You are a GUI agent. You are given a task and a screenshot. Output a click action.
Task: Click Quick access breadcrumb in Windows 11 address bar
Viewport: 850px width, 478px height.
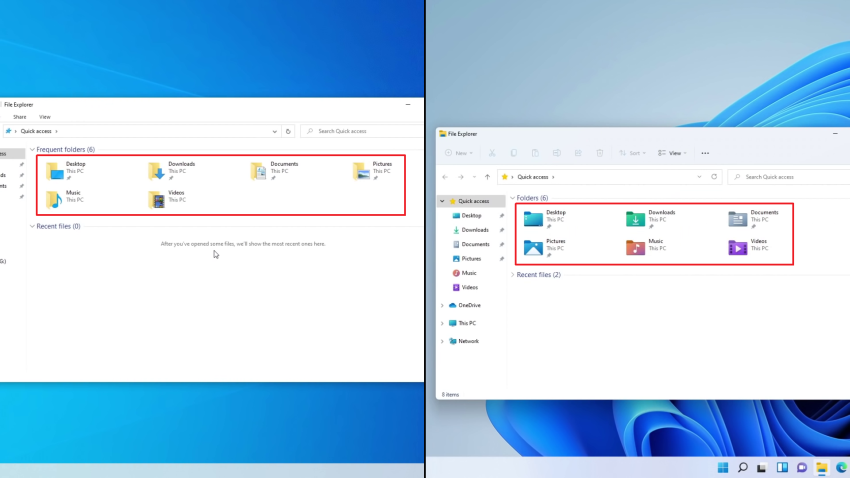(x=533, y=177)
